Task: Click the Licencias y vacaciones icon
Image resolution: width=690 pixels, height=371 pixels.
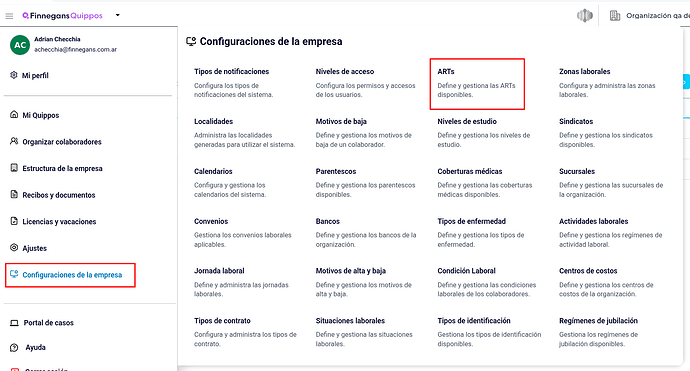Action: (x=14, y=221)
